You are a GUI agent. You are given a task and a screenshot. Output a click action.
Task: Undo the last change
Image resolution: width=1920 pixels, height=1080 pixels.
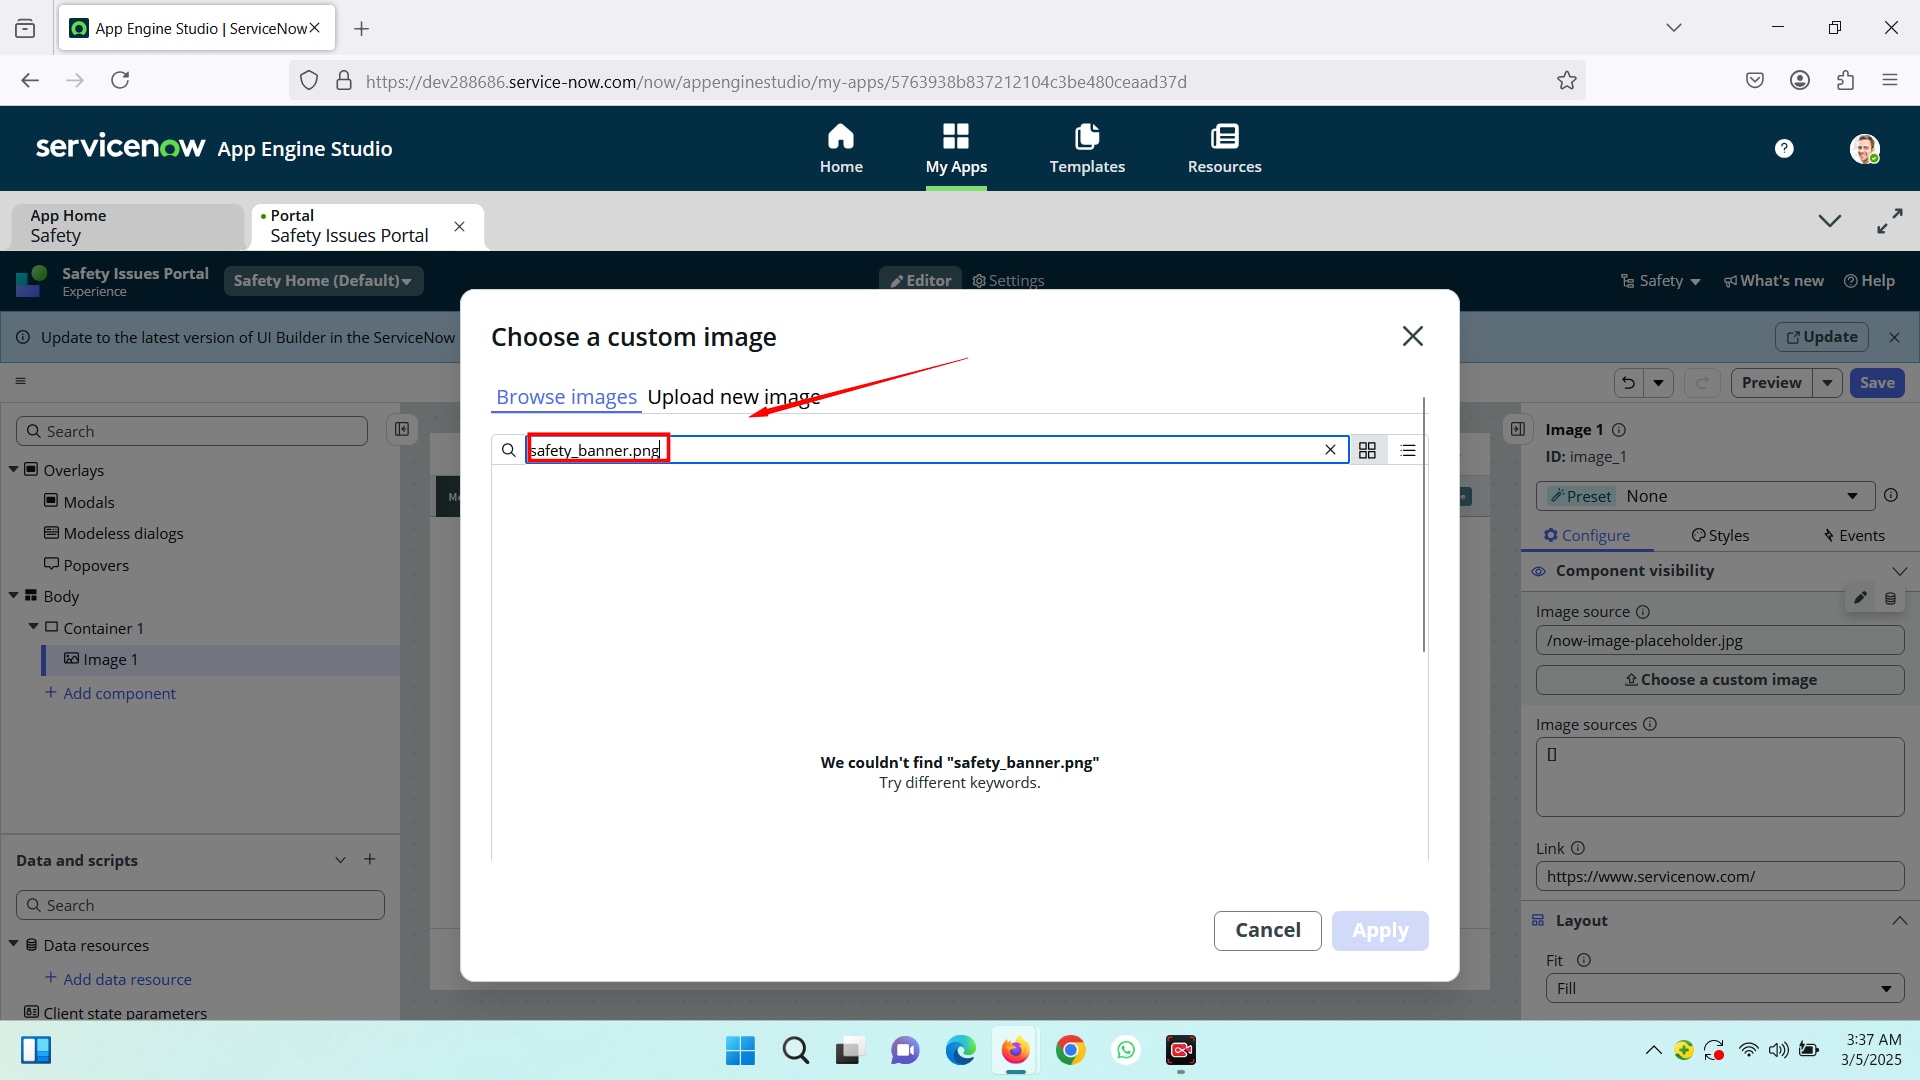[1628, 383]
